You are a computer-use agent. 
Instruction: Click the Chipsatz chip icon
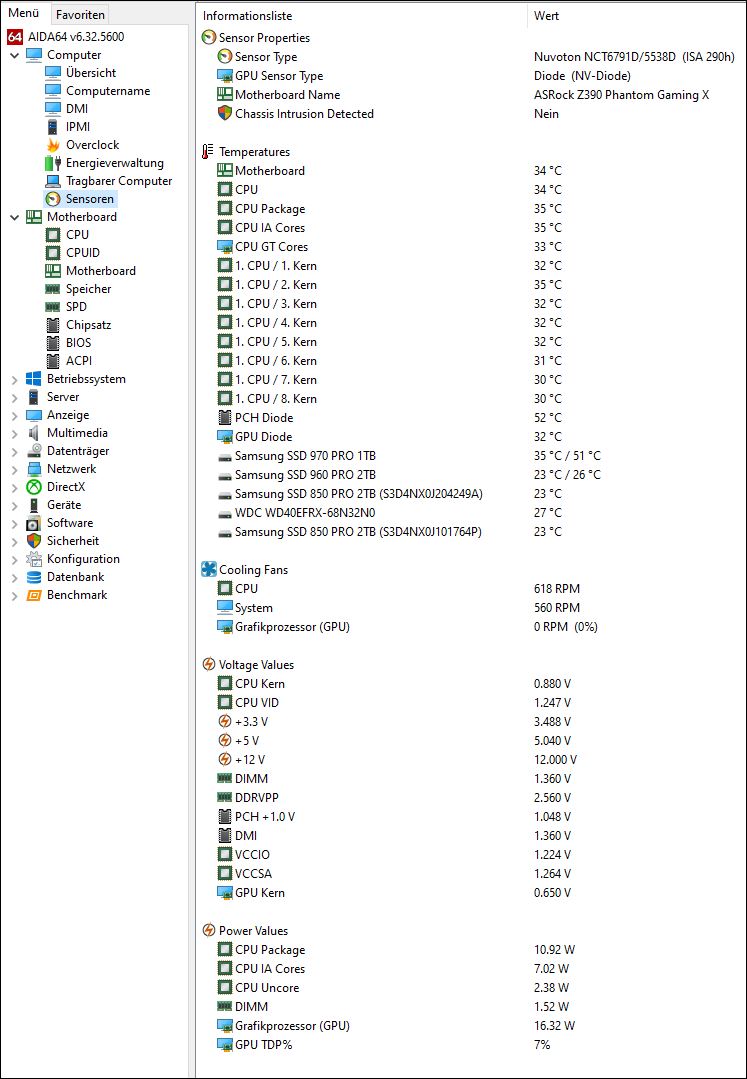coord(53,325)
